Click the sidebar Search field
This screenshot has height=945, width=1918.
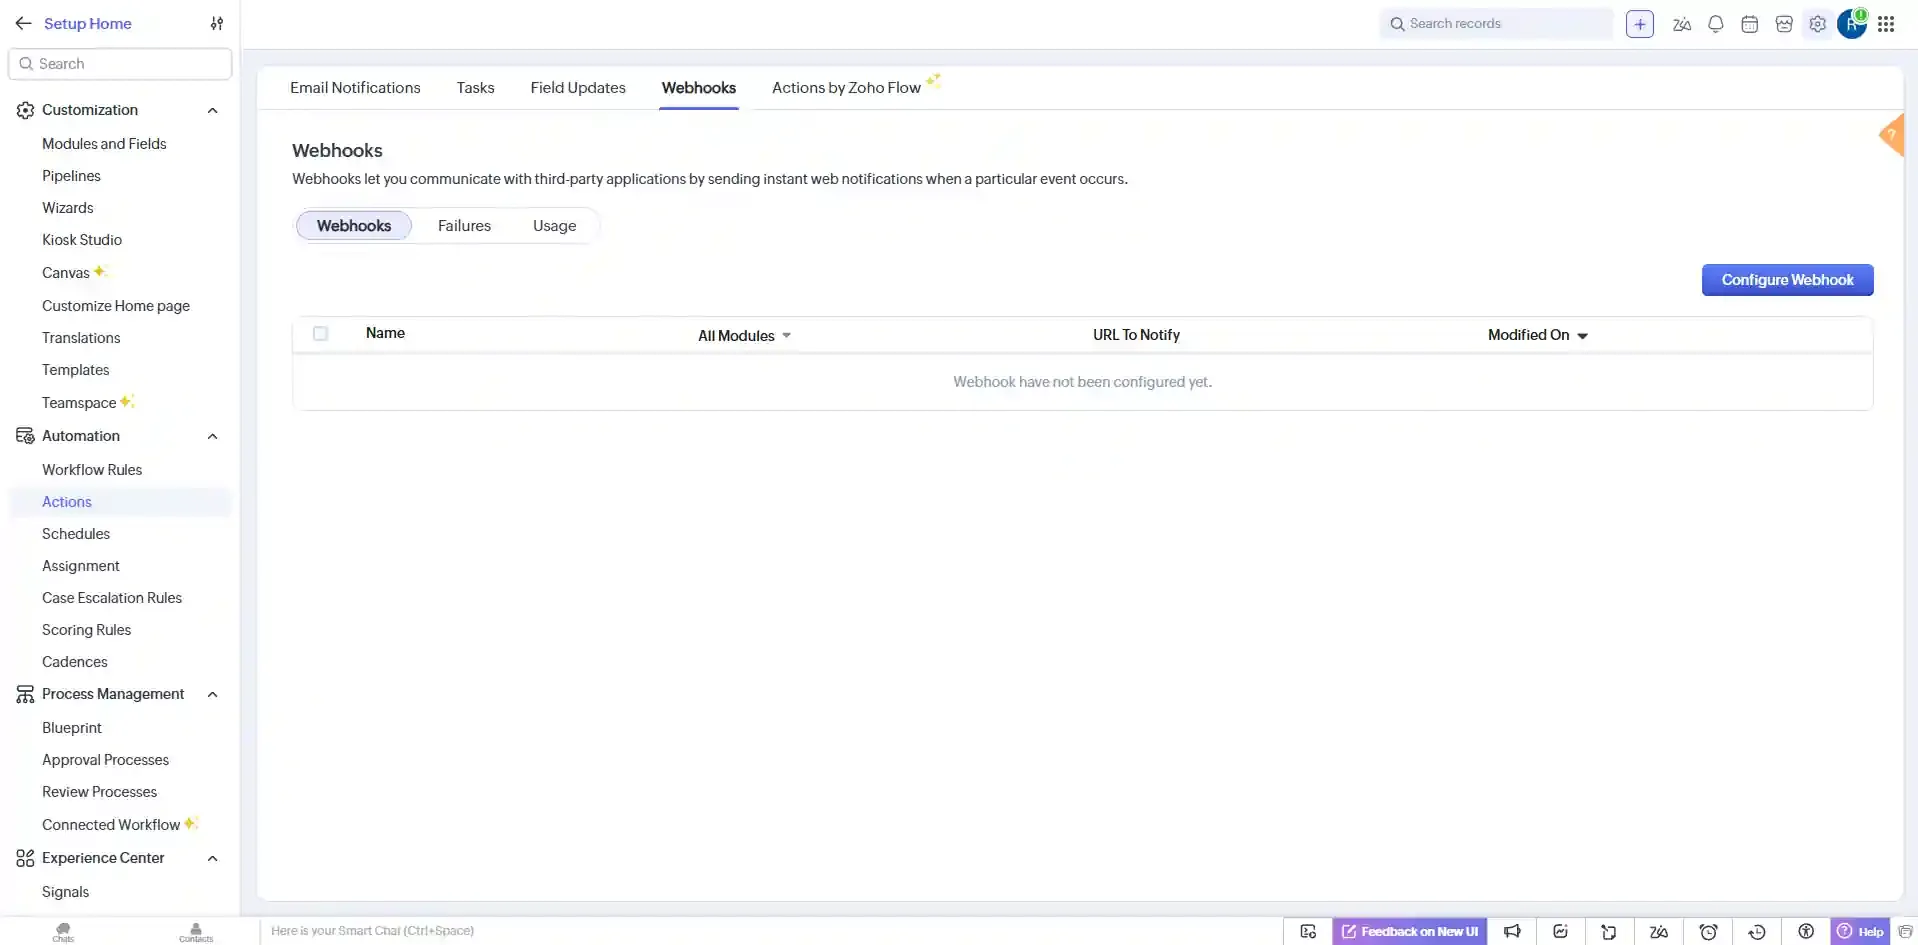[x=120, y=64]
